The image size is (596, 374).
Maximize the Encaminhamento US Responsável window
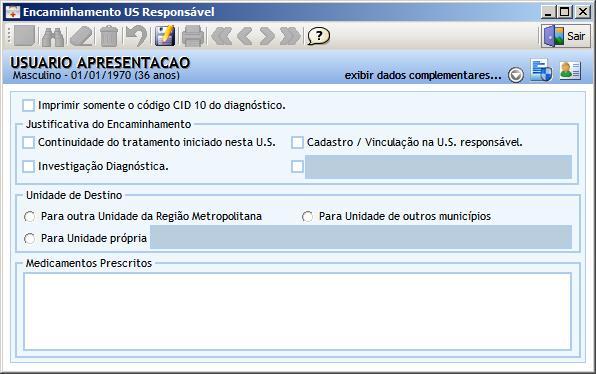pos(565,12)
